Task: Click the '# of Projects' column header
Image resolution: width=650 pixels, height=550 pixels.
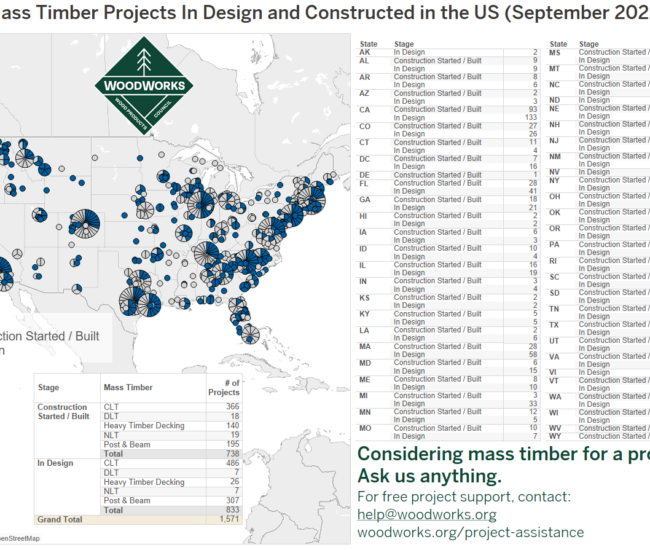Action: [x=224, y=388]
